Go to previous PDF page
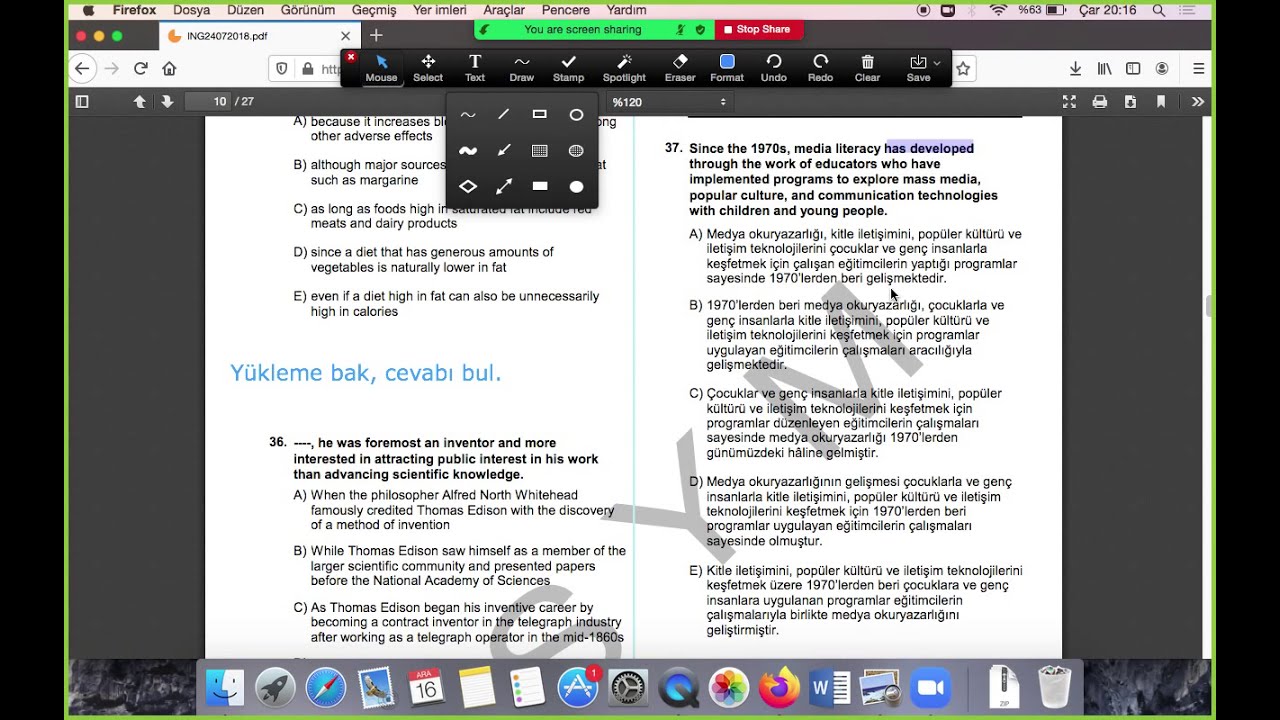Screen dimensions: 1280x720 (139, 102)
